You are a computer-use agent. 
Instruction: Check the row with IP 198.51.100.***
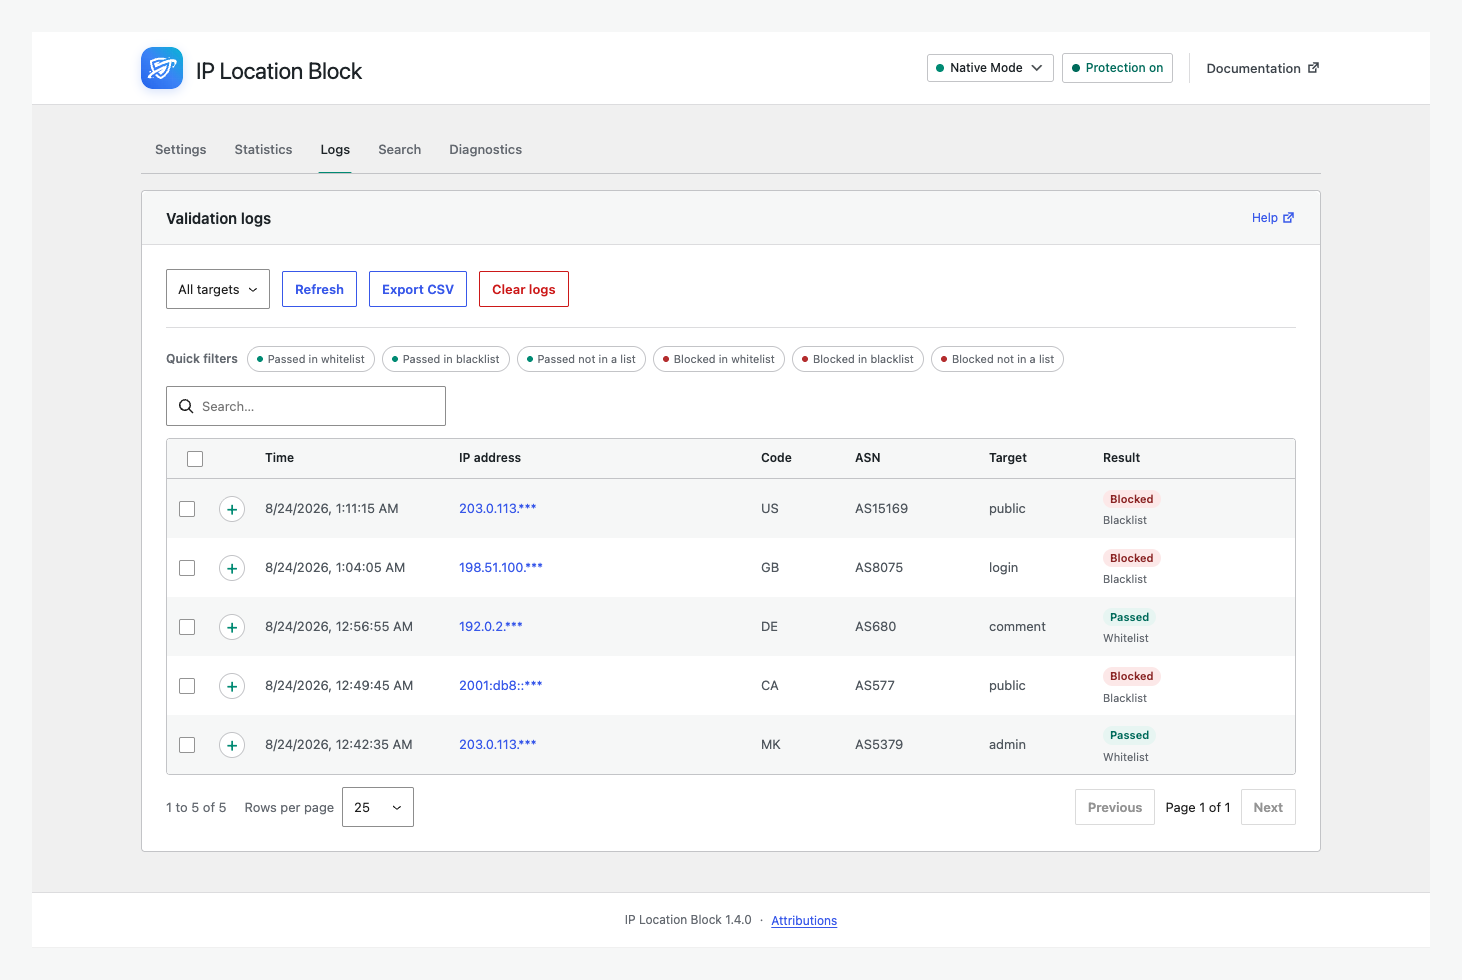point(187,568)
